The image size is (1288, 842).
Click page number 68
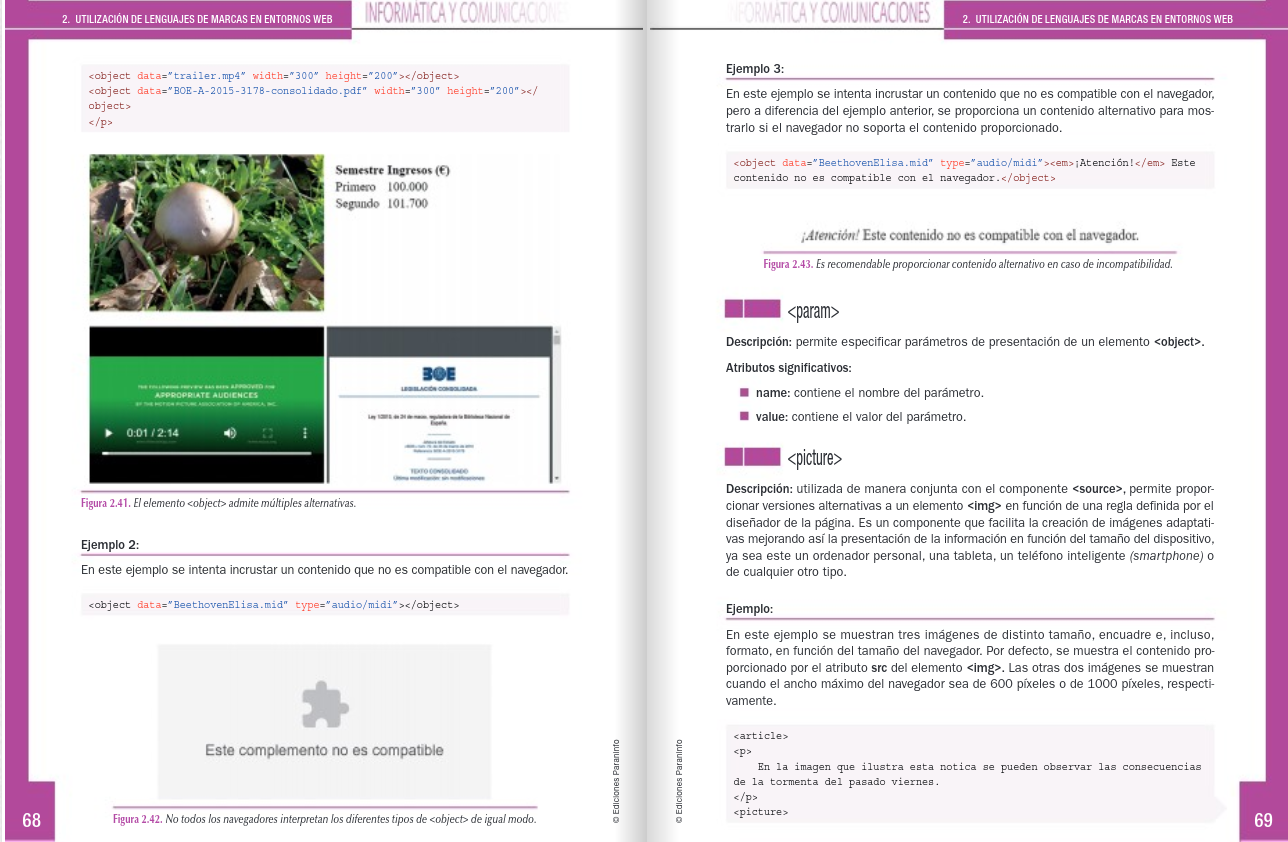pos(30,820)
